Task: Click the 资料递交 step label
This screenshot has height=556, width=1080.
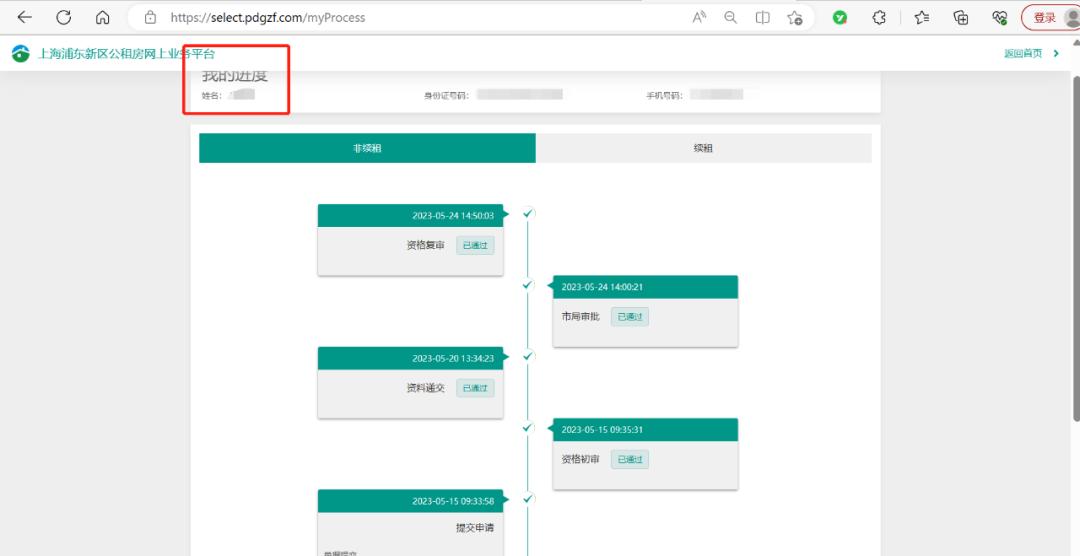Action: 426,389
